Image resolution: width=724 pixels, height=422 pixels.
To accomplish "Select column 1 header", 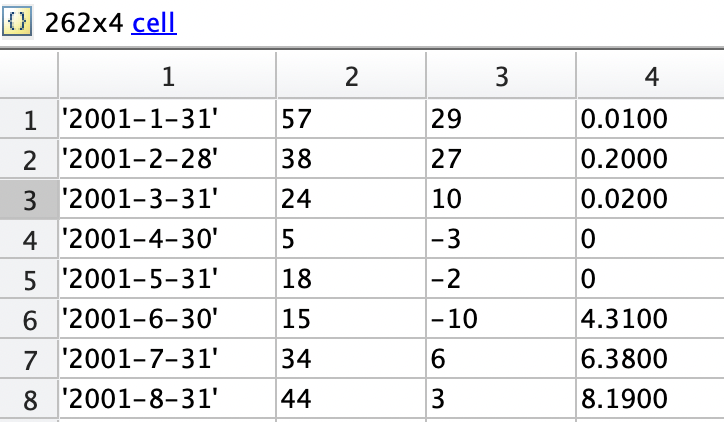I will [x=167, y=79].
